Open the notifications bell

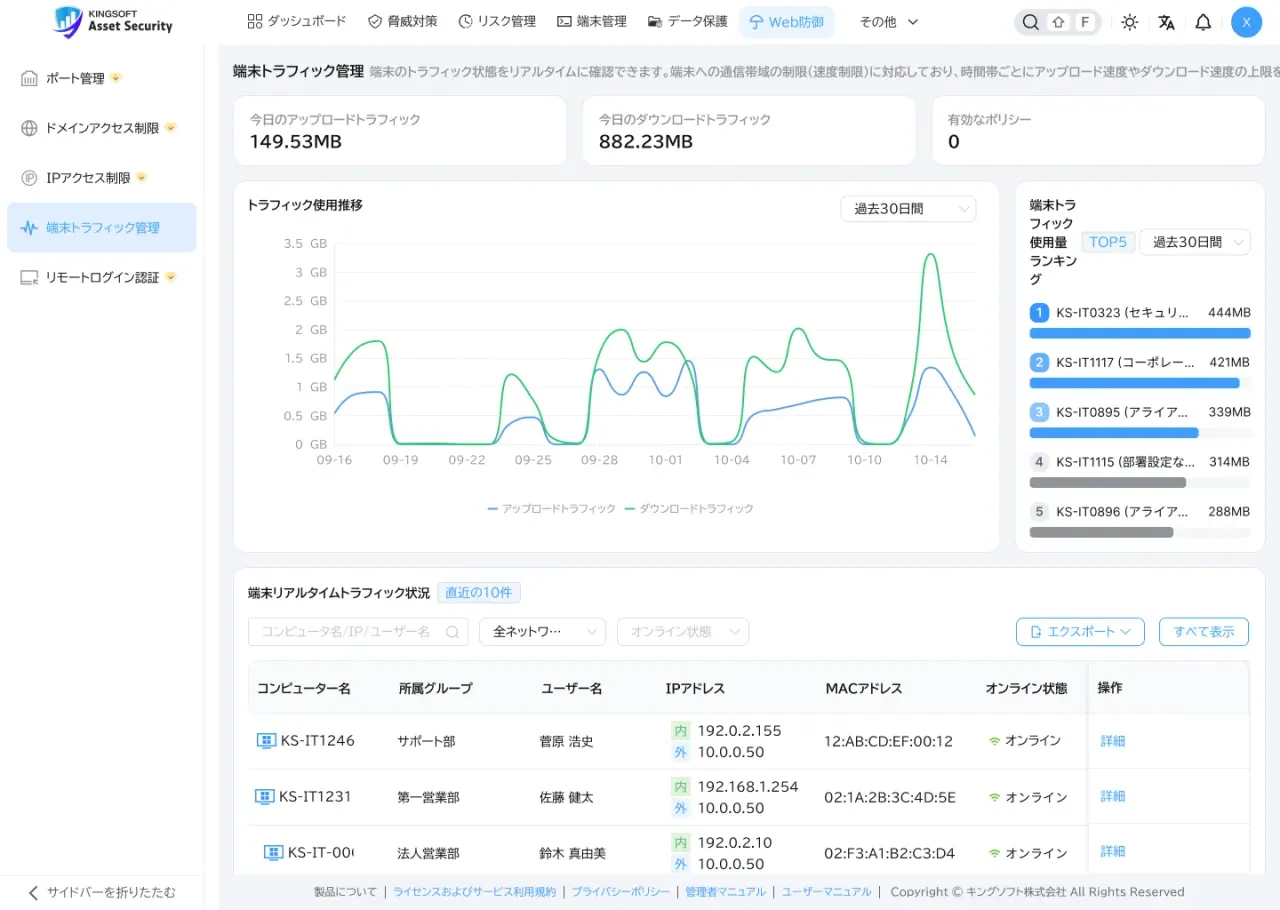point(1204,22)
